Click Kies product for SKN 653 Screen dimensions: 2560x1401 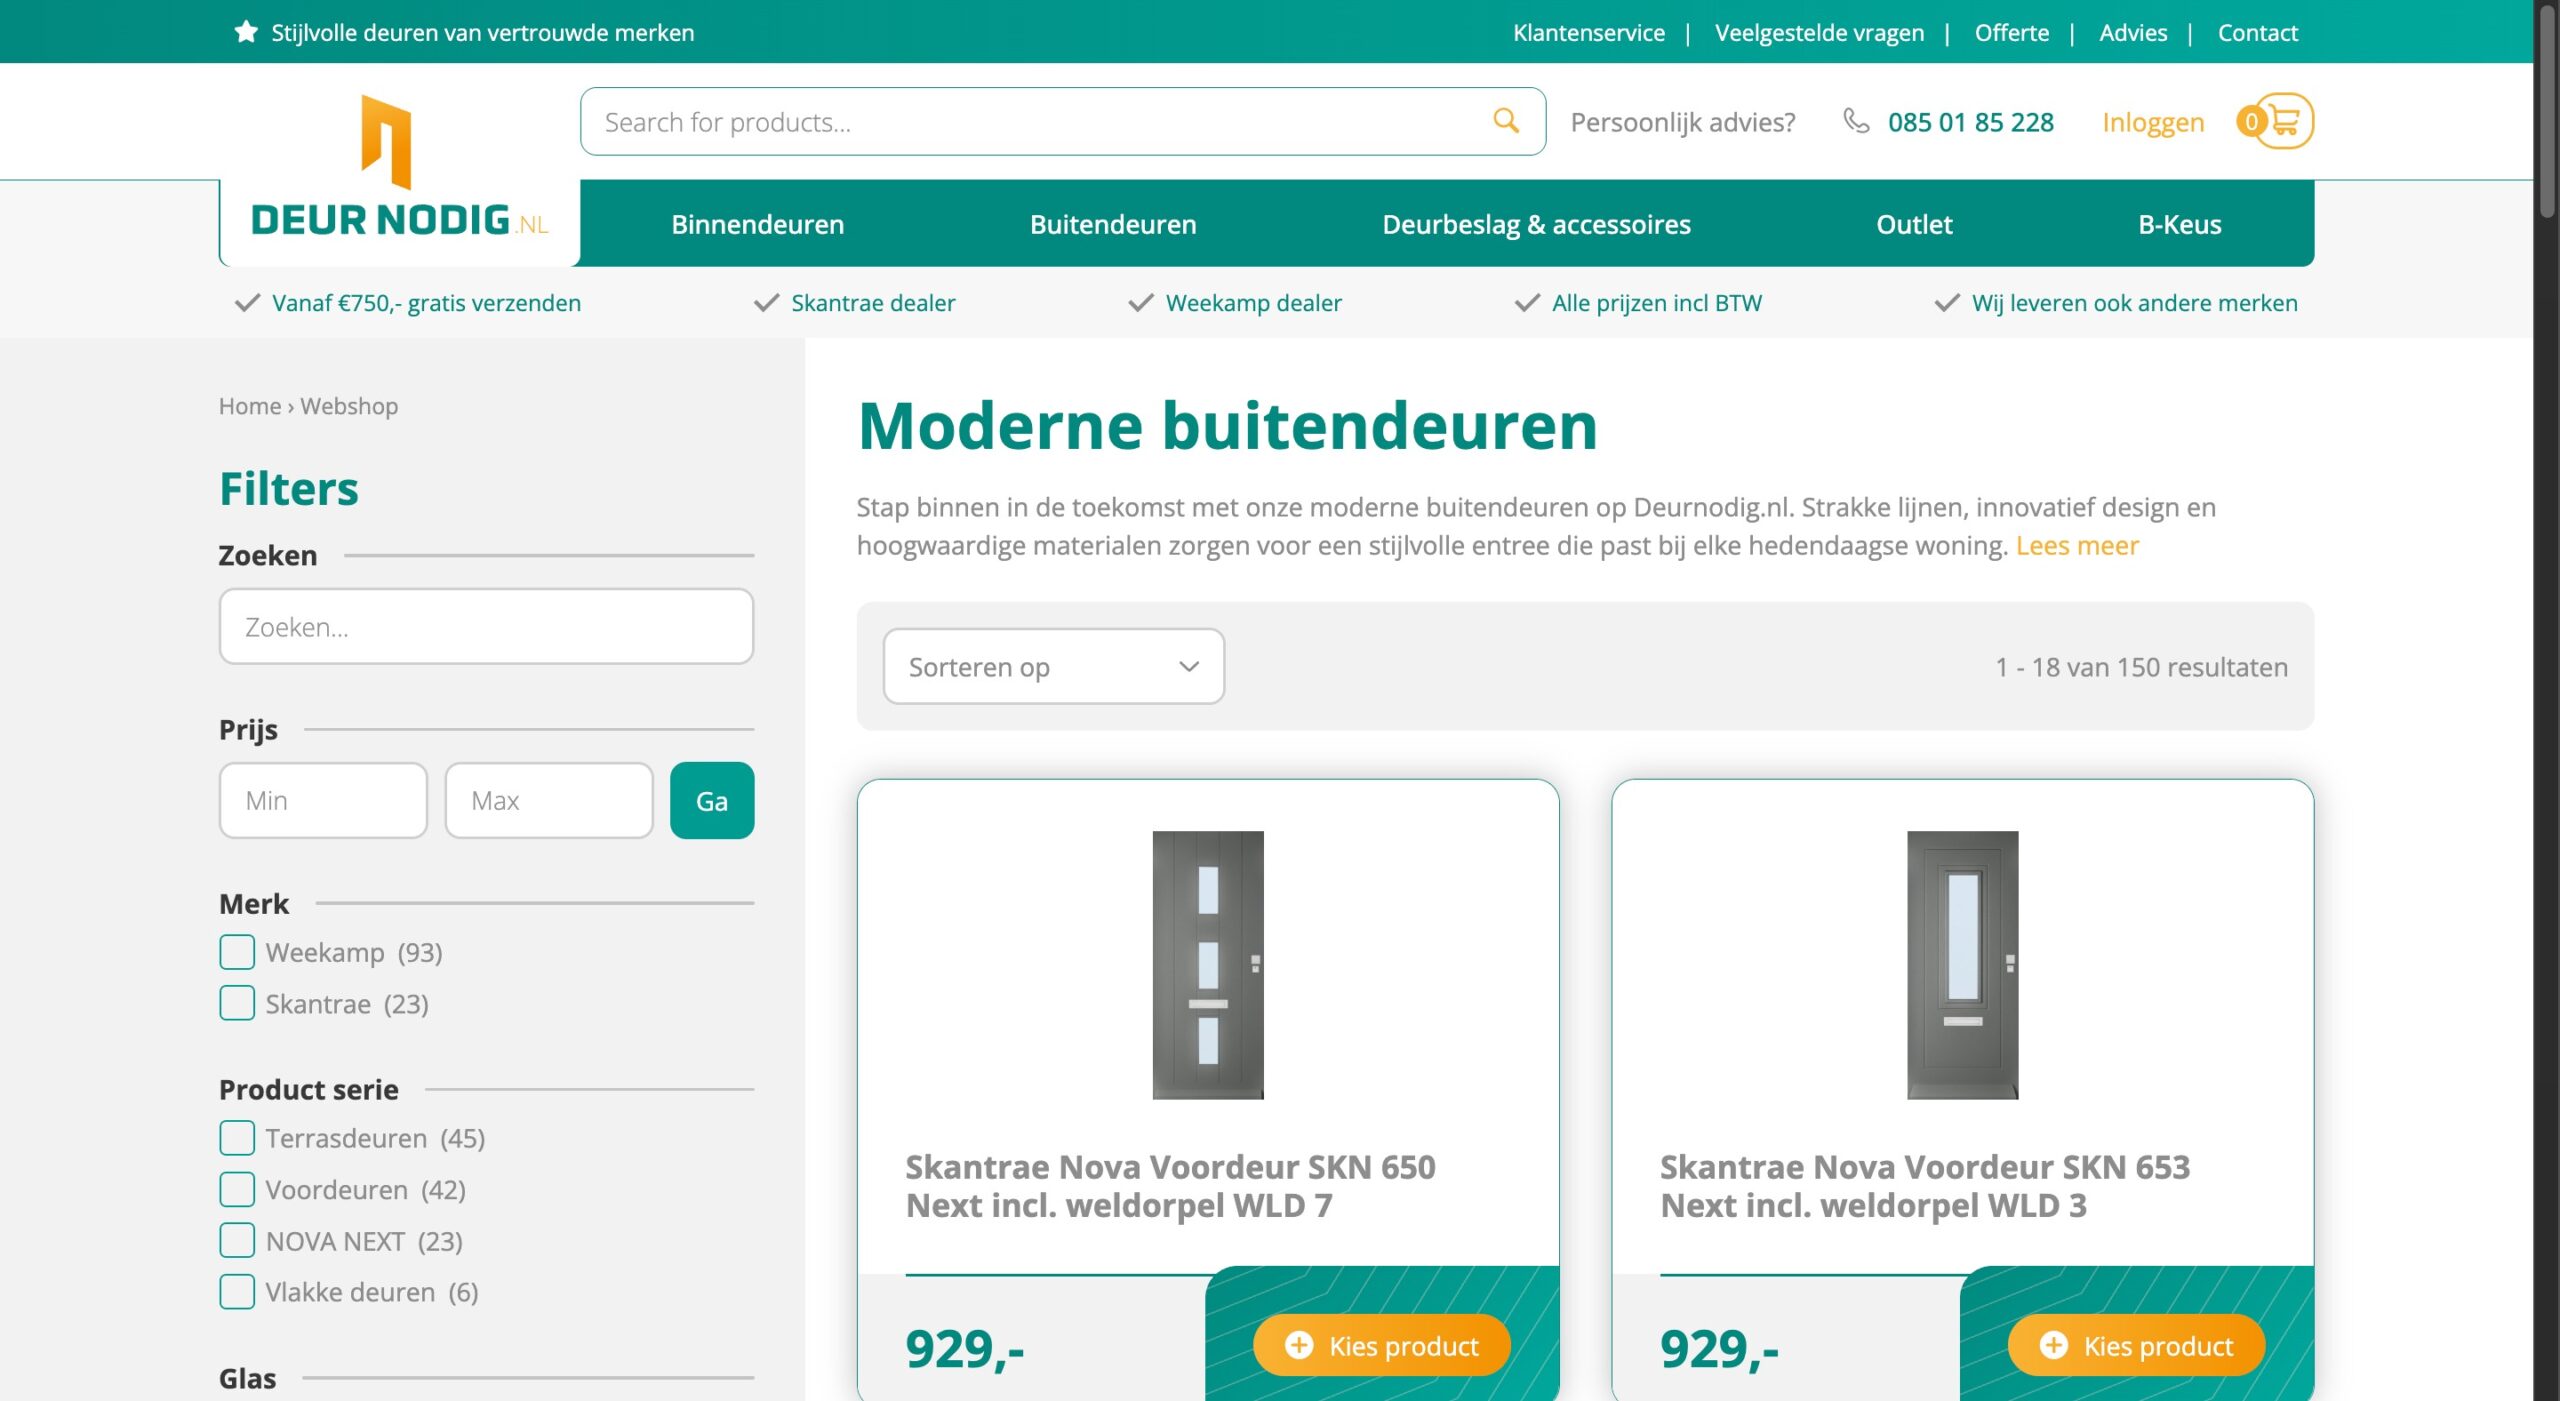tap(2137, 1345)
